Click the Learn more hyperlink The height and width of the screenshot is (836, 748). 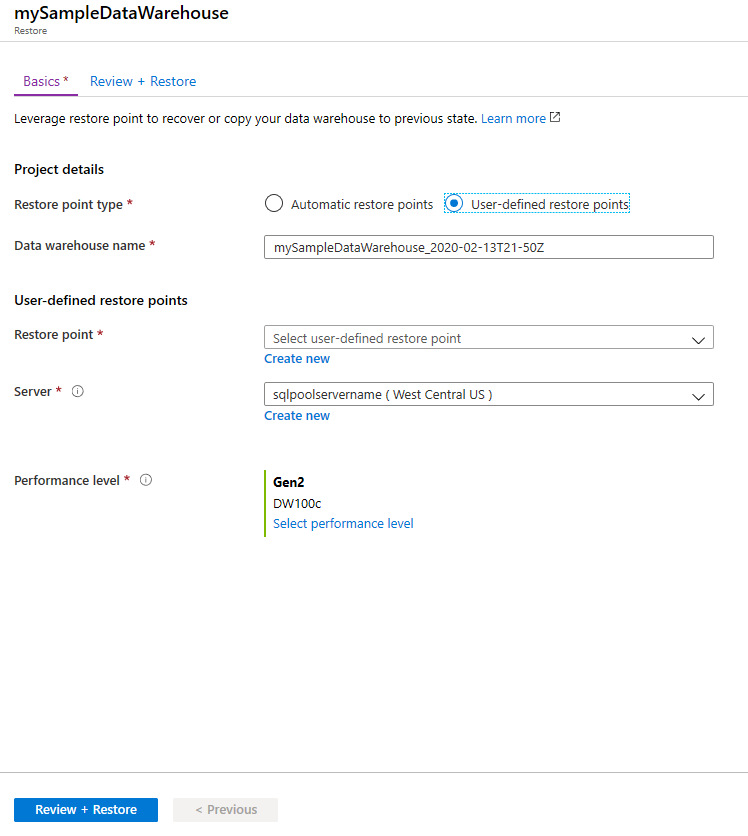coord(513,117)
